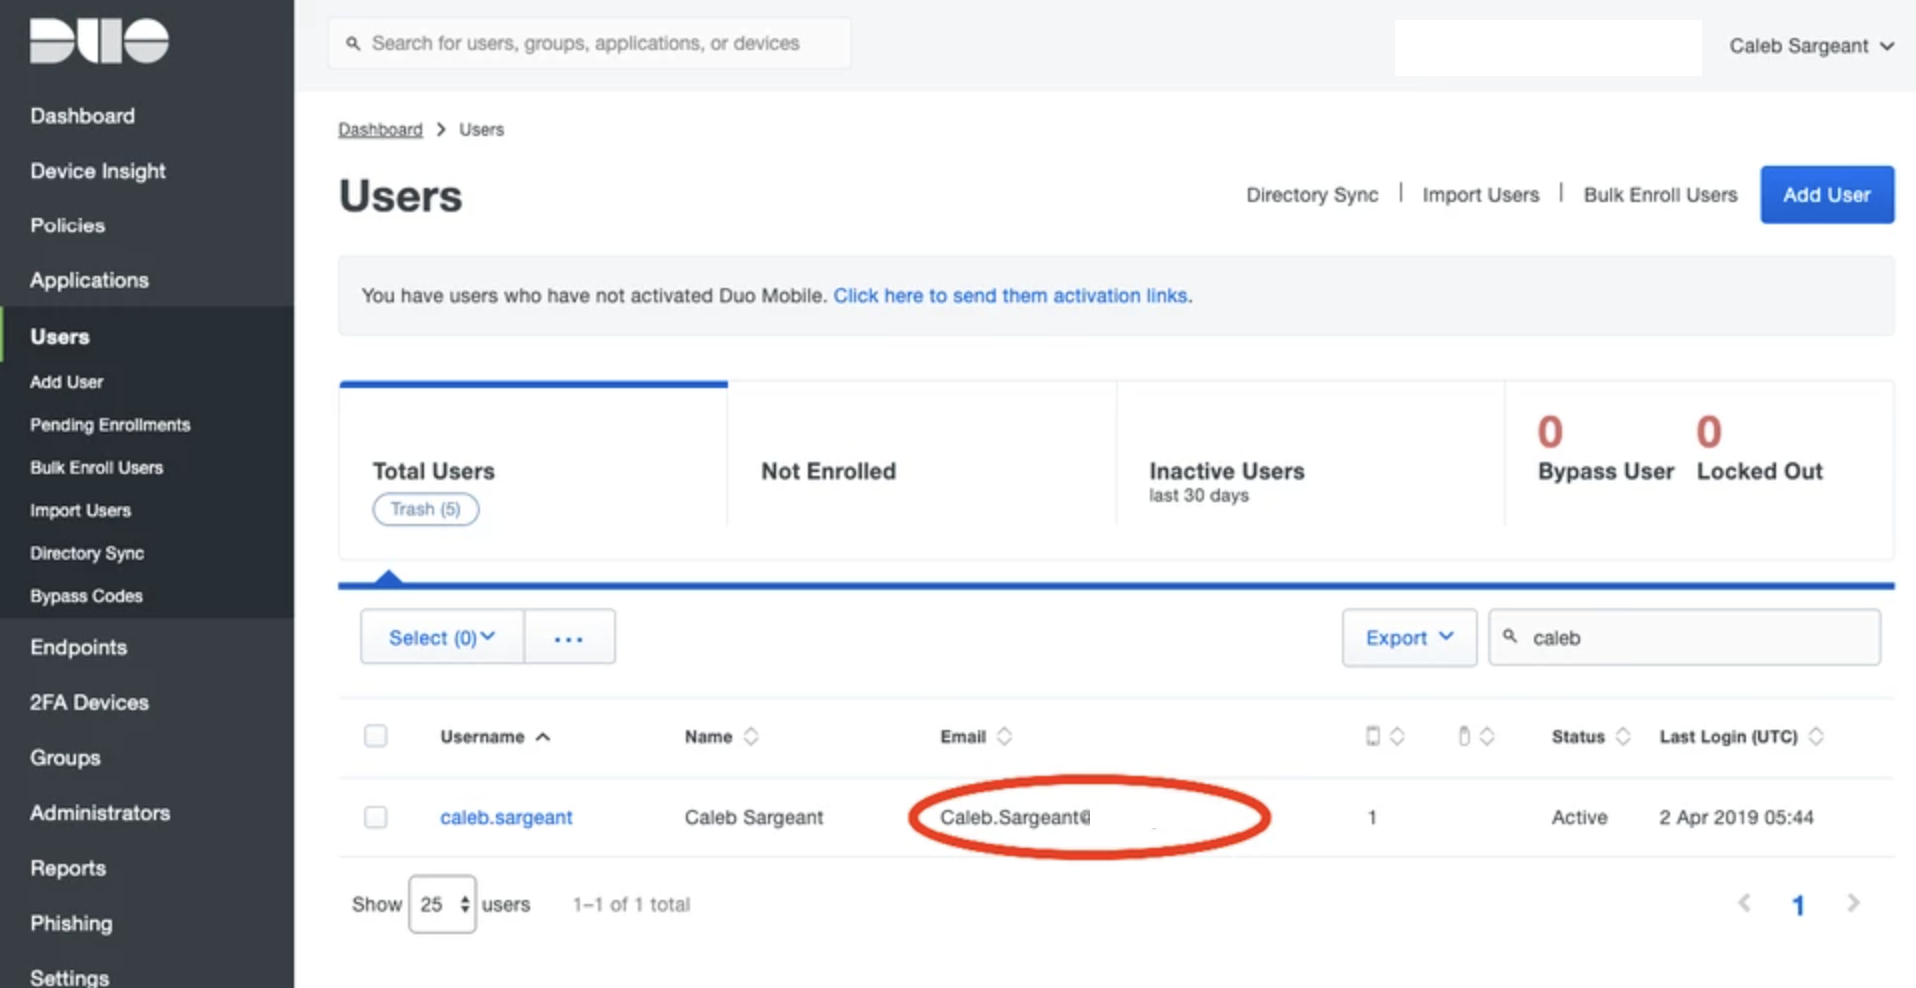Open the more actions ellipsis menu

[x=569, y=637]
